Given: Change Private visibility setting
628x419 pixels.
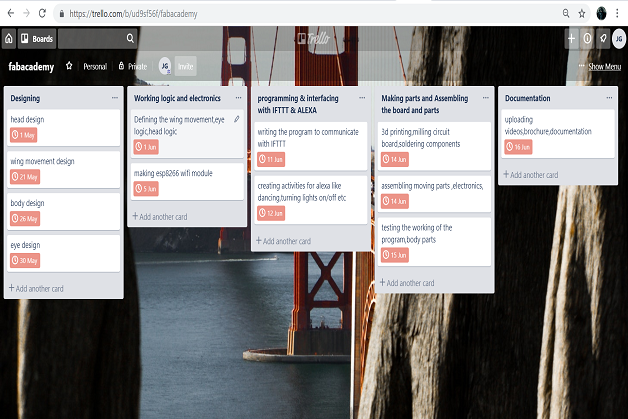Looking at the screenshot, I should 133,66.
